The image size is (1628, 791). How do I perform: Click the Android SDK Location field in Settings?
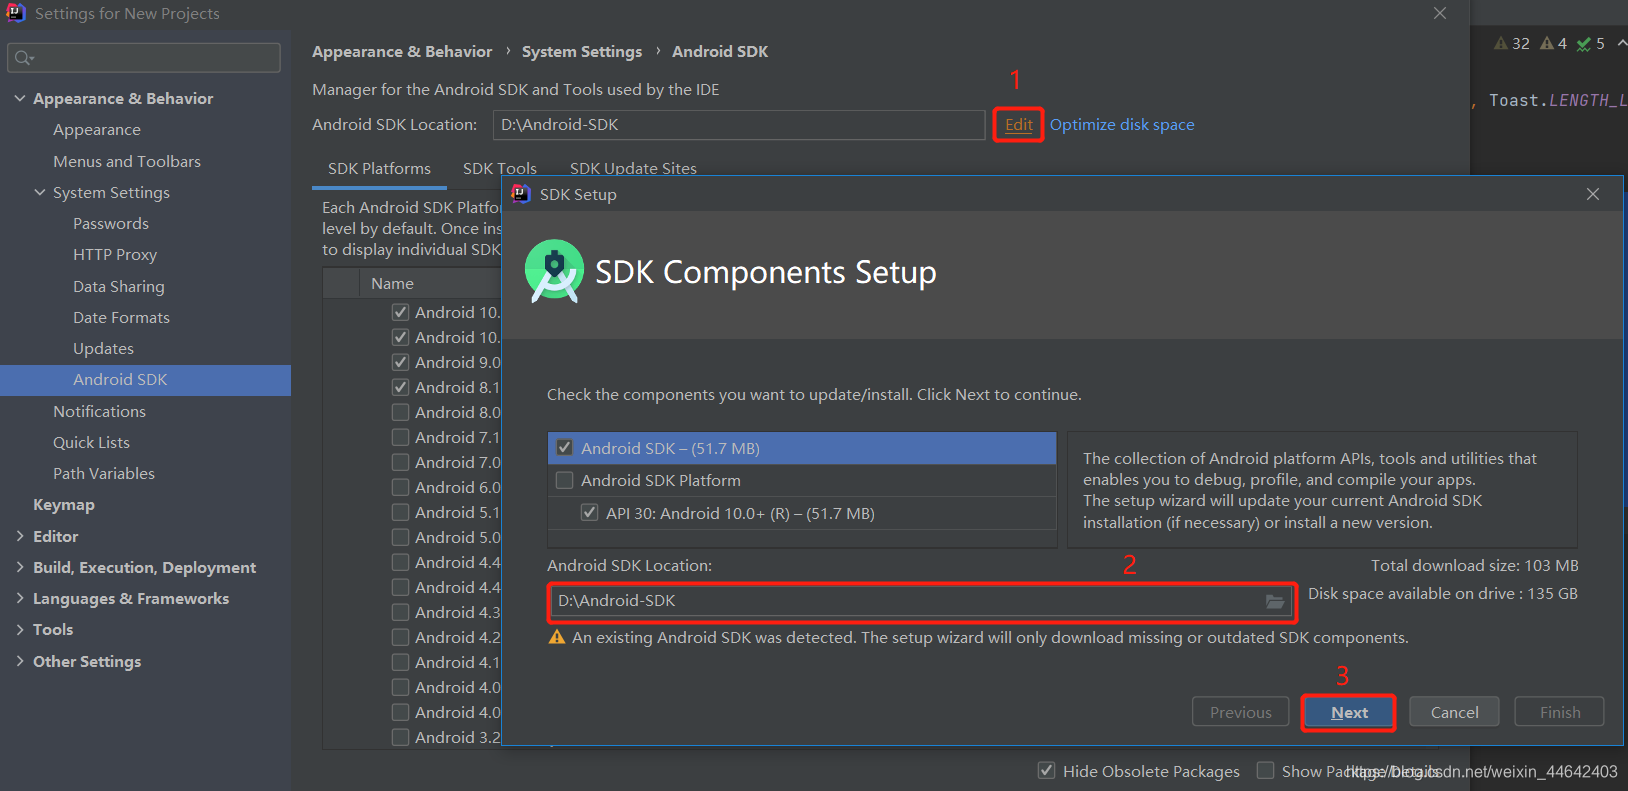739,124
